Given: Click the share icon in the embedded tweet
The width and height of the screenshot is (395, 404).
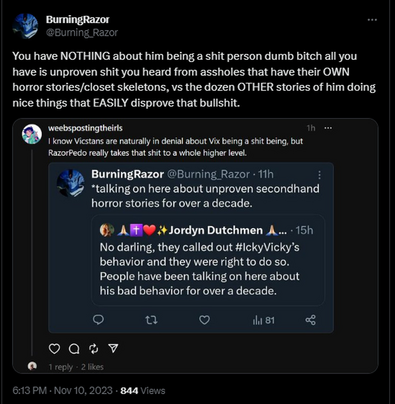Looking at the screenshot, I should point(310,320).
